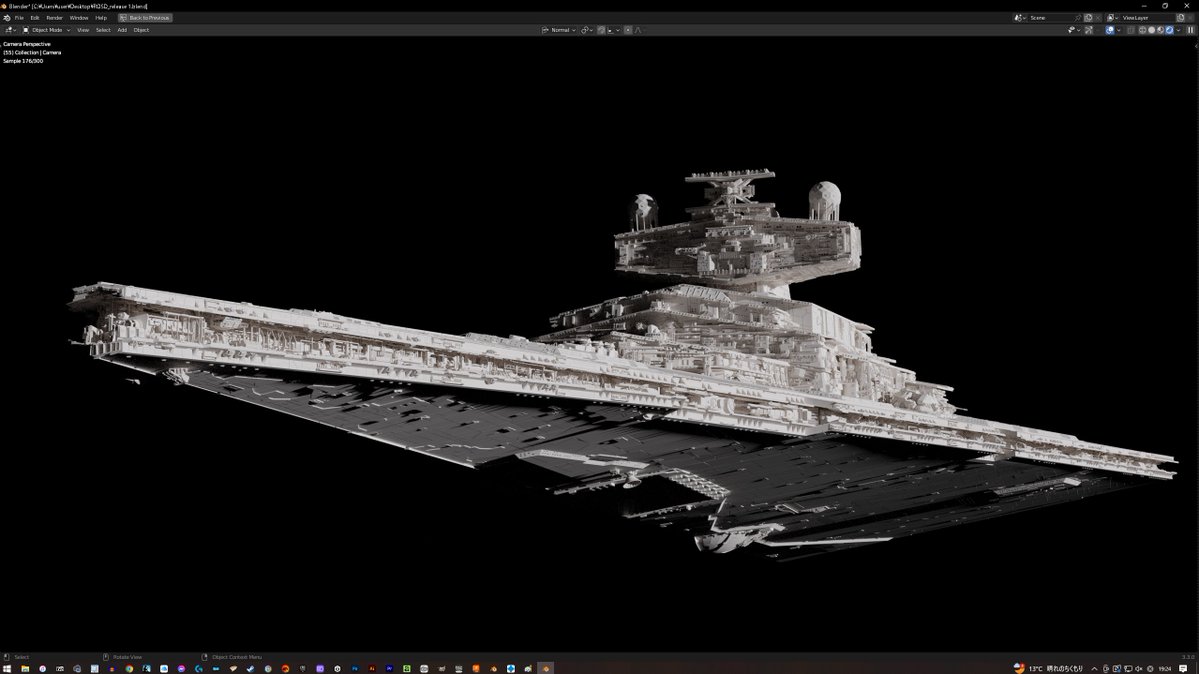
Task: Open the viewport Select menu
Action: pyautogui.click(x=103, y=30)
